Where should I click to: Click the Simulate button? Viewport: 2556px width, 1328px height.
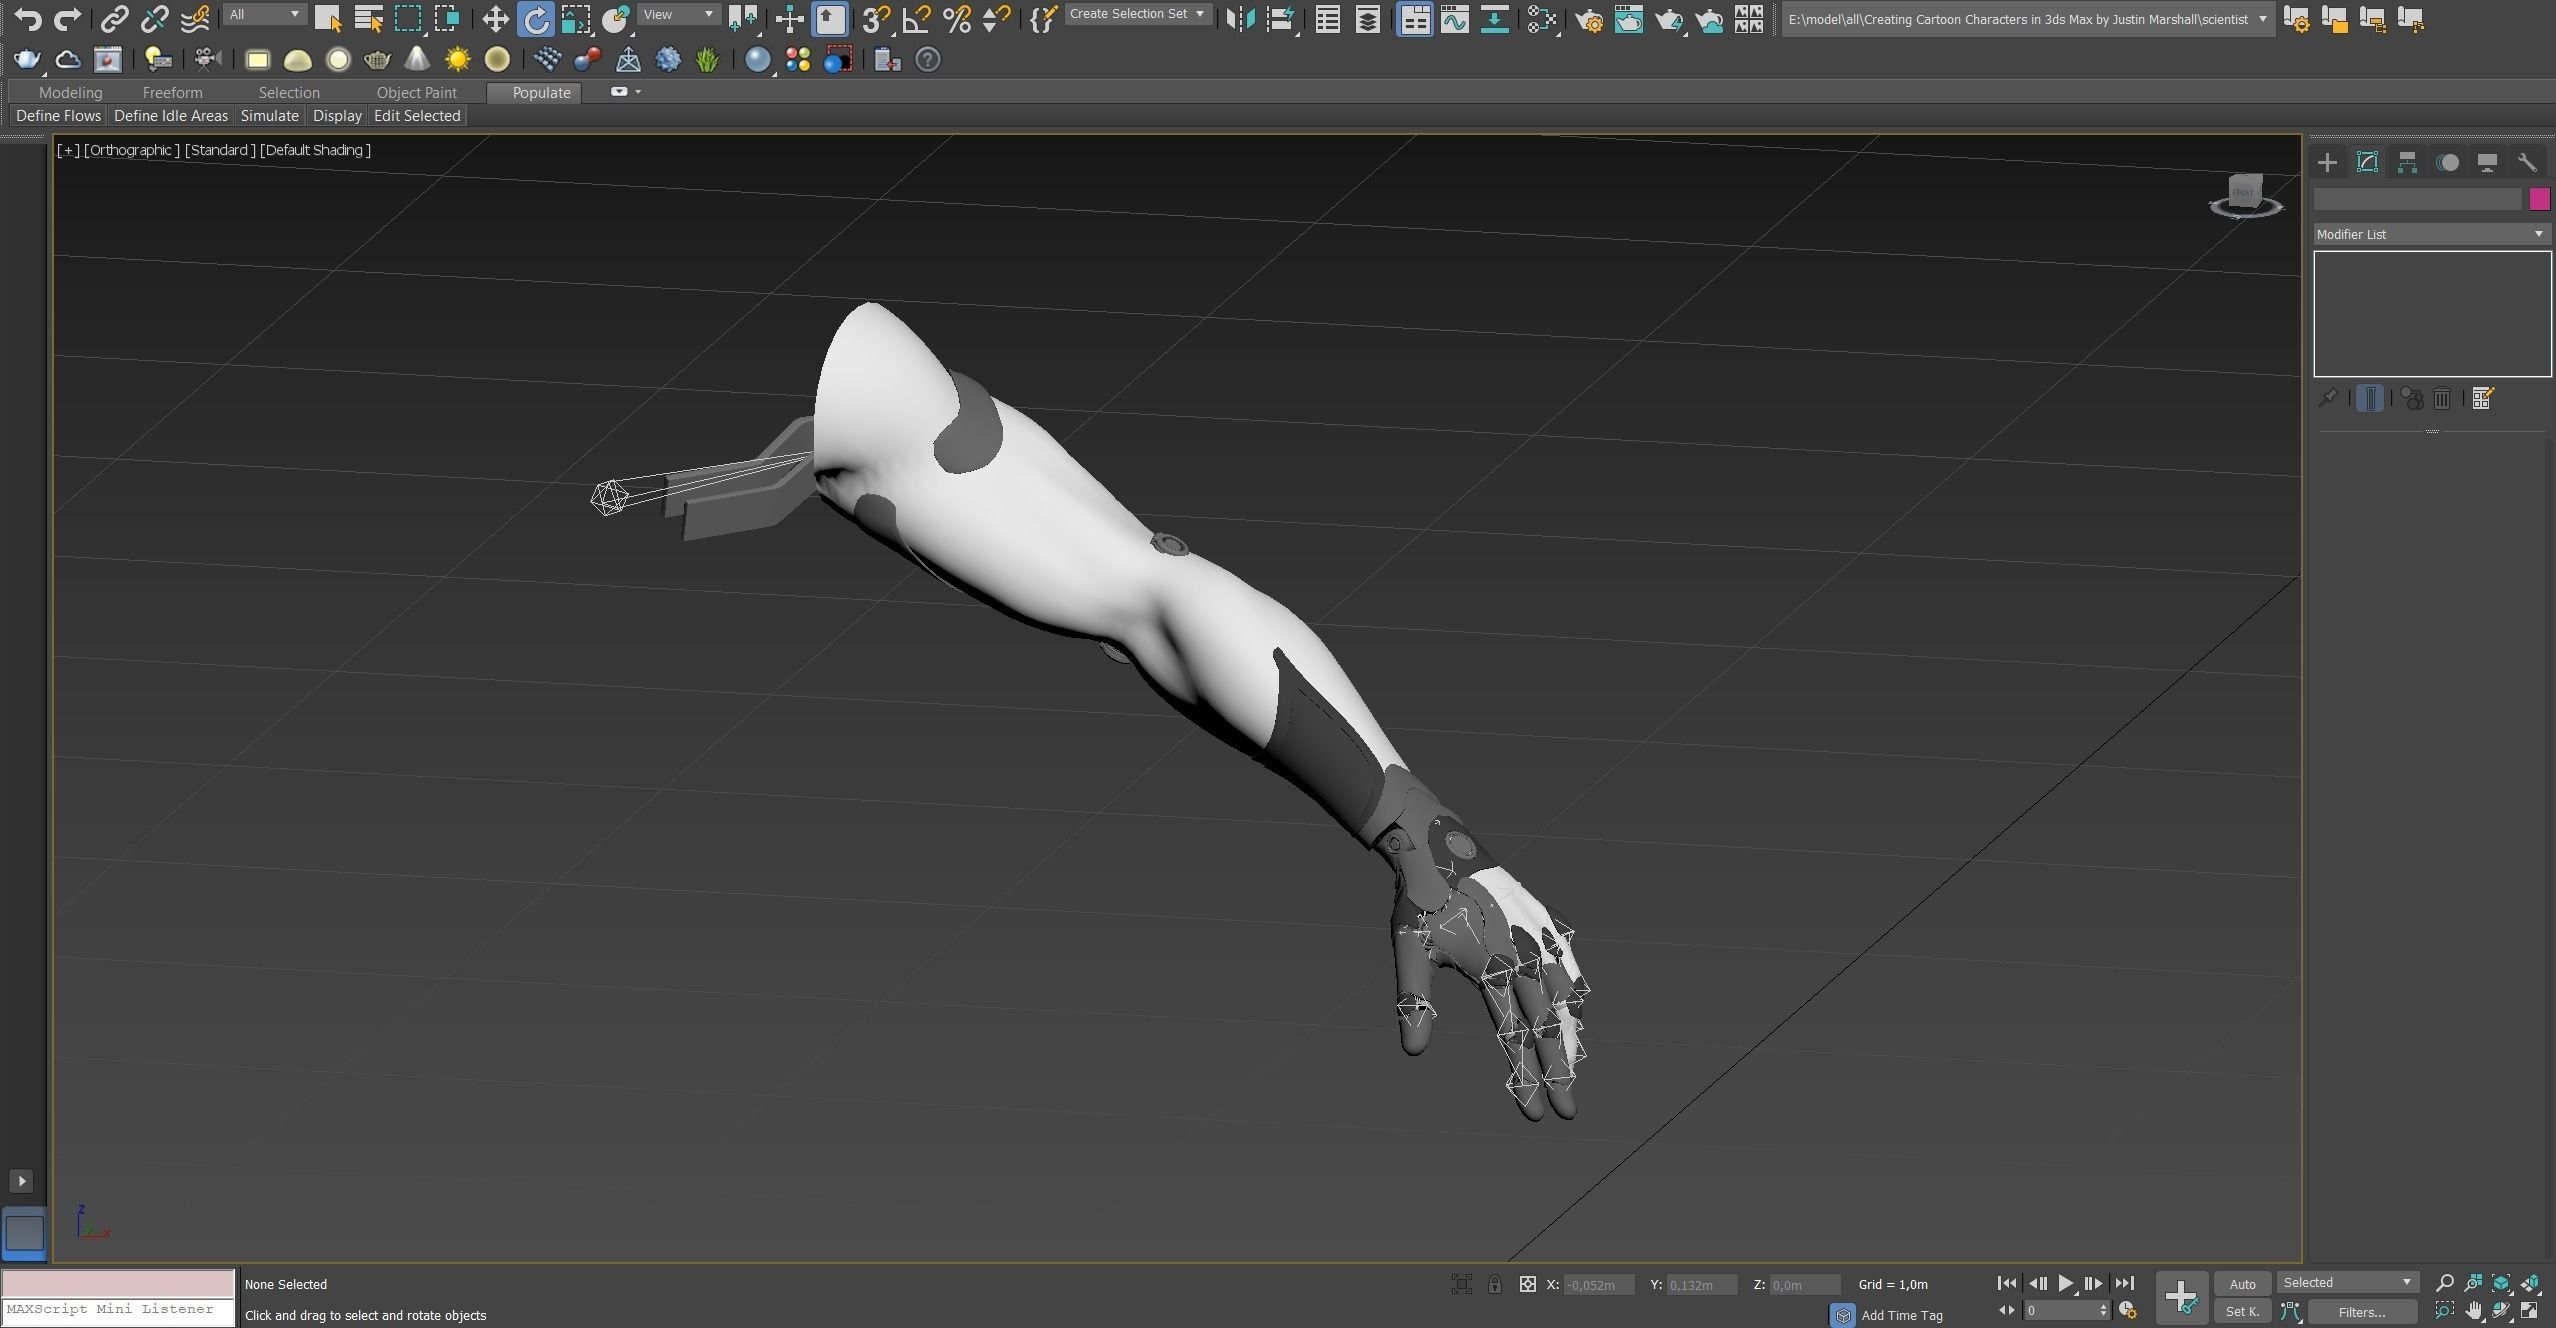(269, 115)
